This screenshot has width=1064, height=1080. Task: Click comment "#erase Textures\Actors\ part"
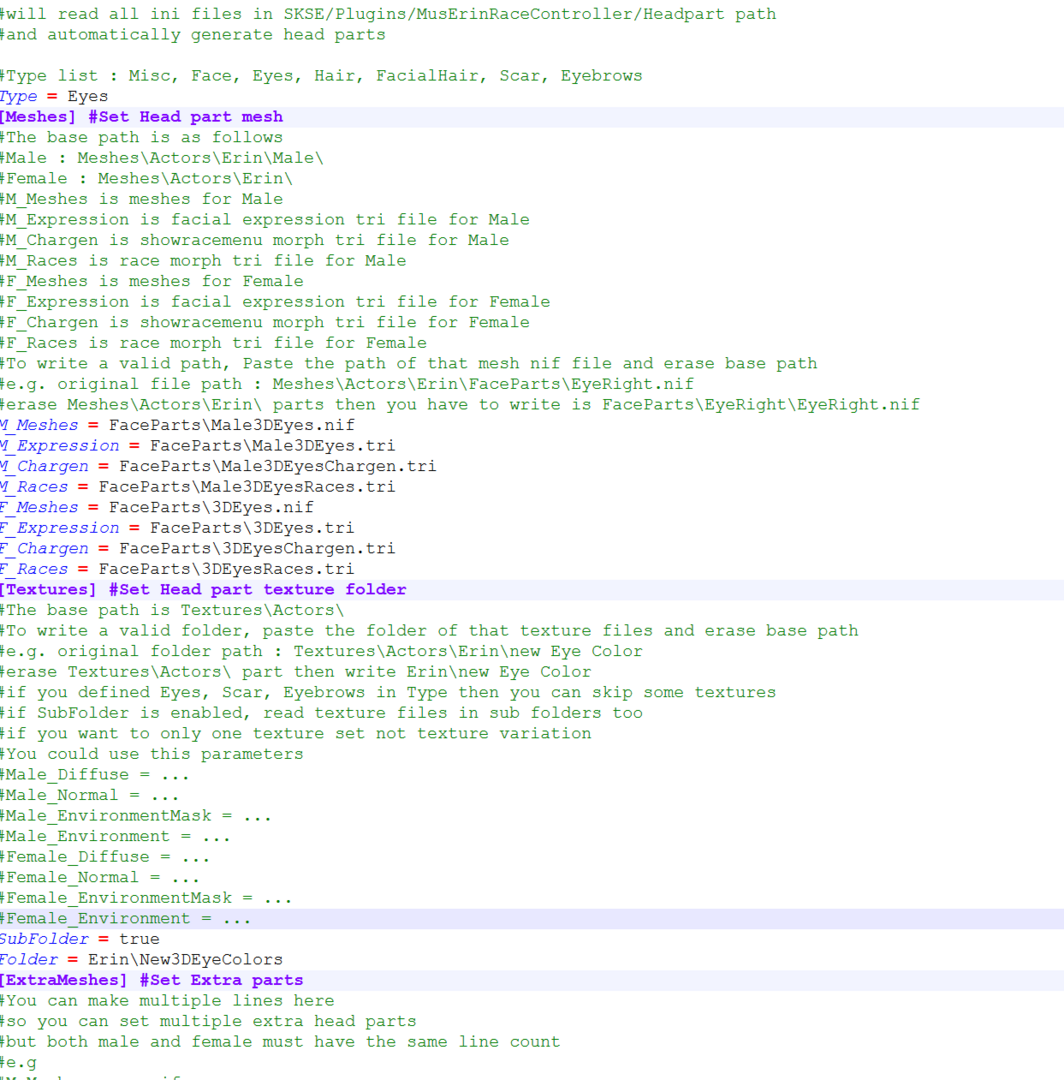coord(295,672)
